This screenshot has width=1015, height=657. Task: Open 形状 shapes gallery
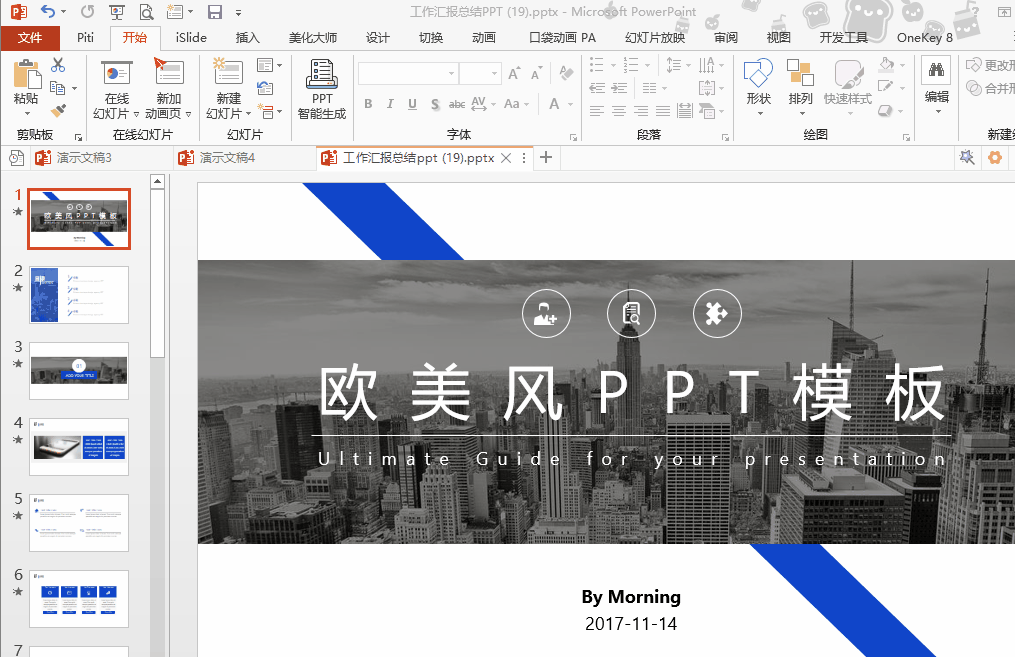tap(758, 87)
